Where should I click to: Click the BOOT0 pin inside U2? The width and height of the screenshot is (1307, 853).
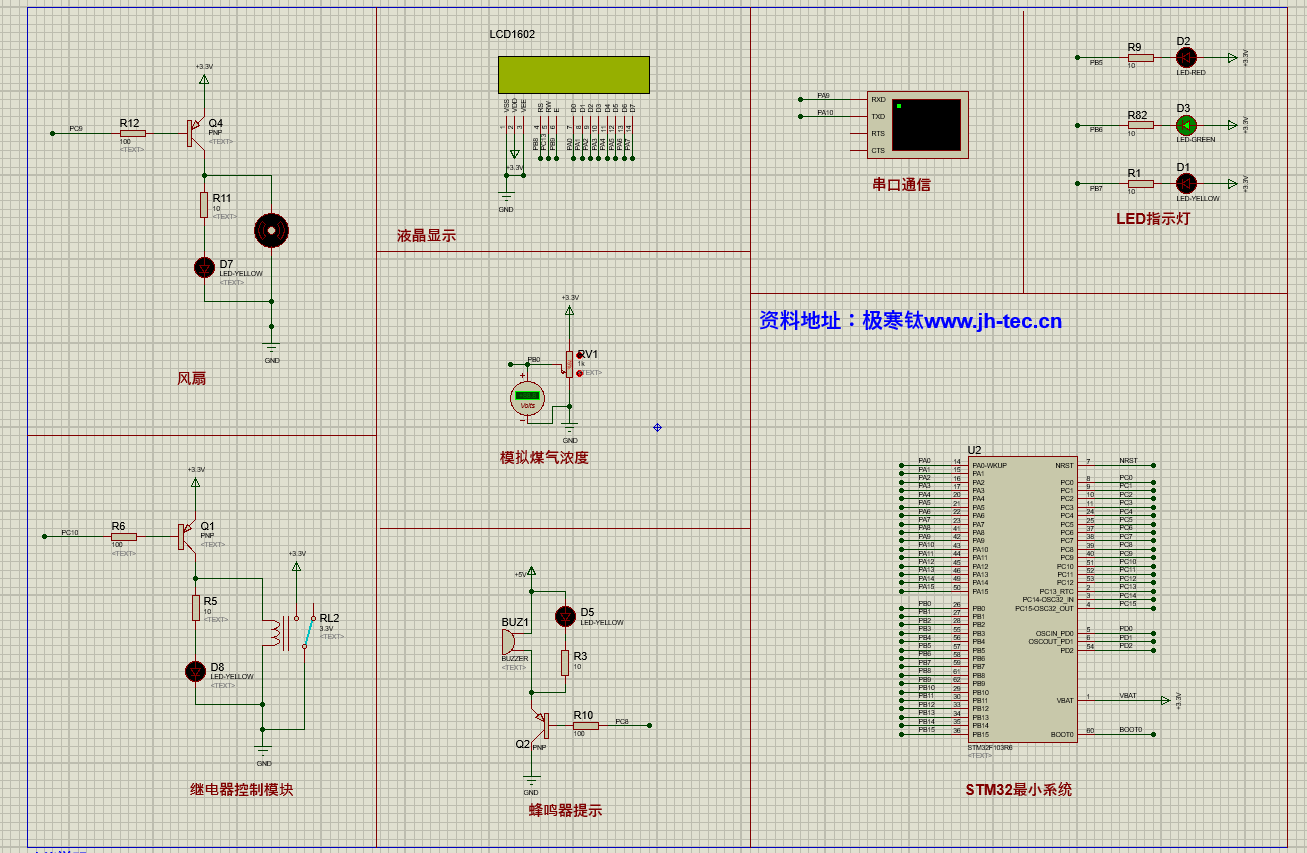coord(1062,734)
